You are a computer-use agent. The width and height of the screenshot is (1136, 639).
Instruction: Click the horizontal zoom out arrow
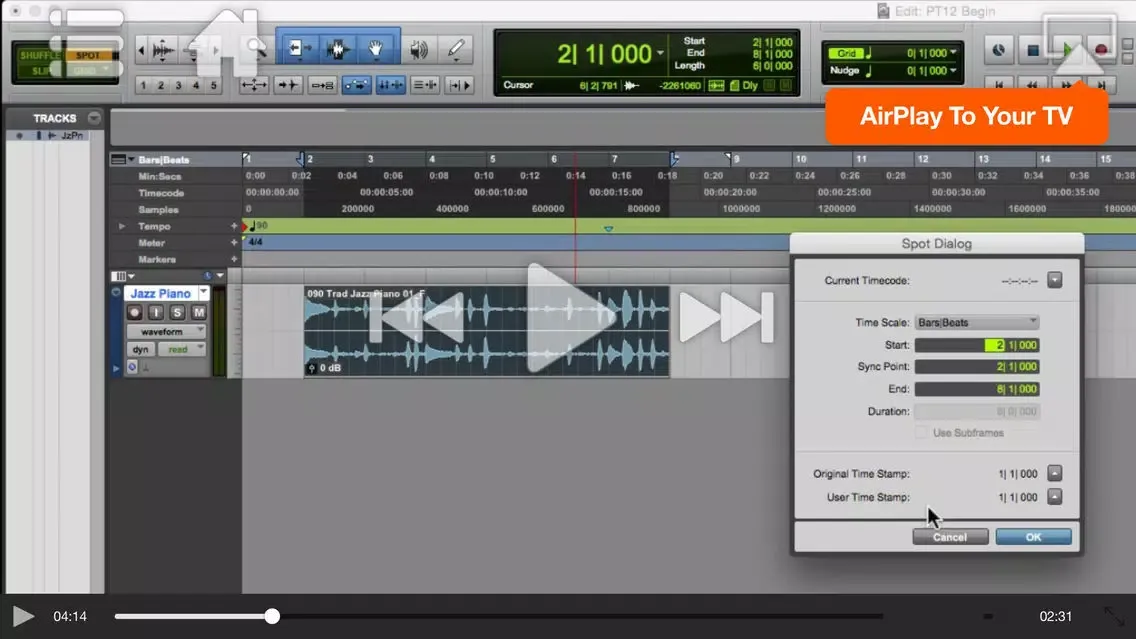click(141, 50)
